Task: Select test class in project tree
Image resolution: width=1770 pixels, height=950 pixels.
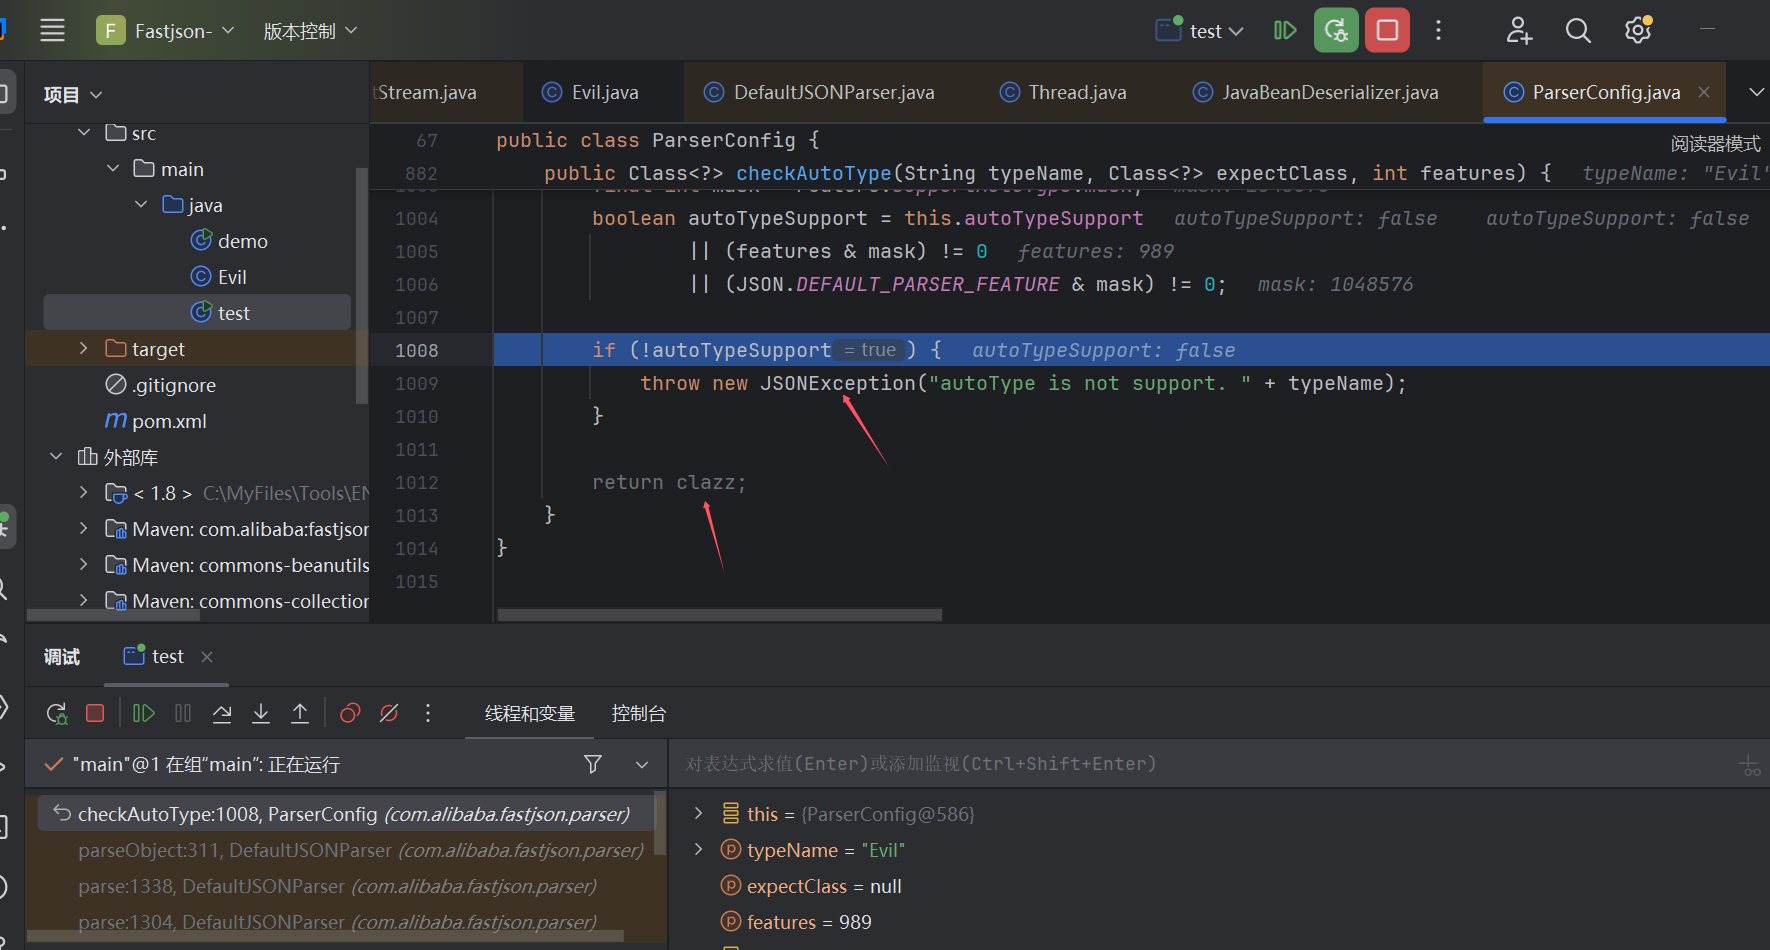Action: pyautogui.click(x=197, y=313)
